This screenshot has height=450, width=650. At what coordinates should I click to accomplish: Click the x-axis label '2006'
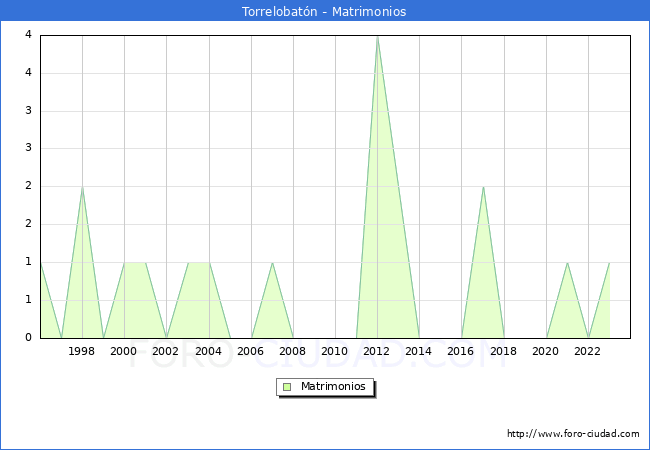click(x=250, y=351)
